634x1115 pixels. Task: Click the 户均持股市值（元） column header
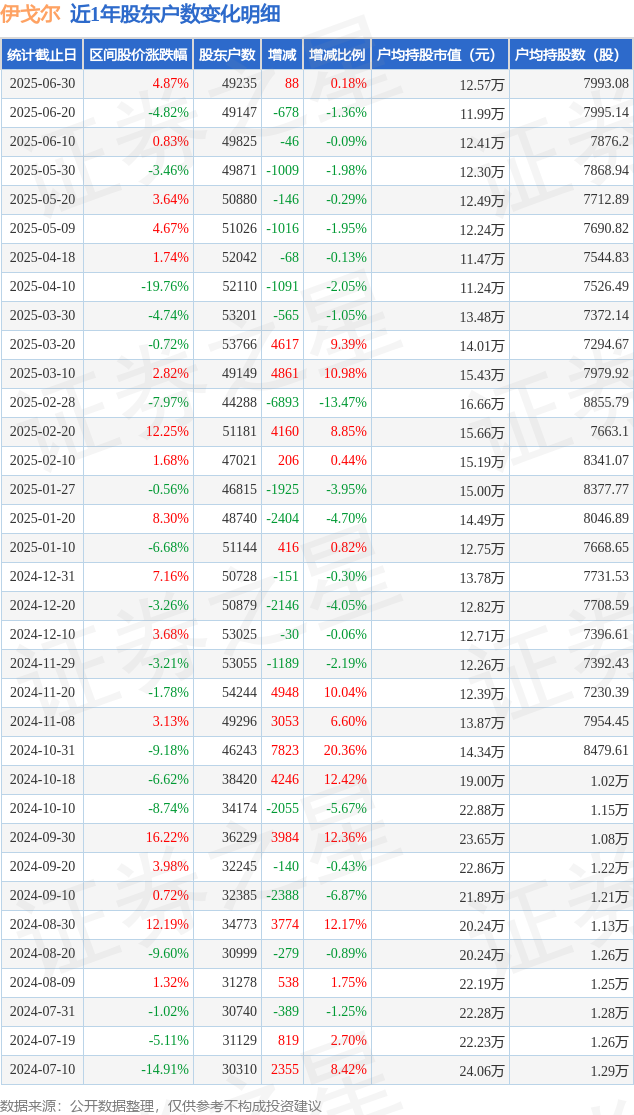click(440, 54)
